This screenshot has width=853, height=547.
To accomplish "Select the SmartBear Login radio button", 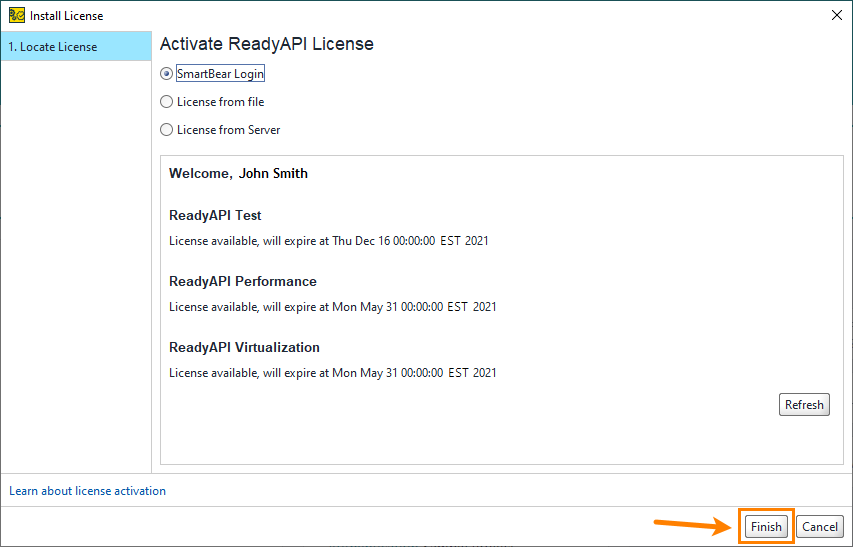I will [166, 73].
